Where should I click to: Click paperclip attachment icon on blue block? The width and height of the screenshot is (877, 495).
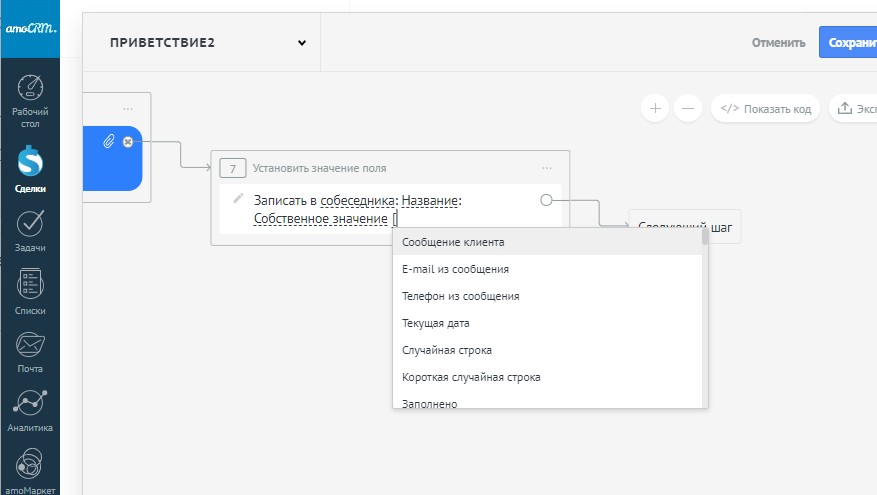tap(109, 142)
